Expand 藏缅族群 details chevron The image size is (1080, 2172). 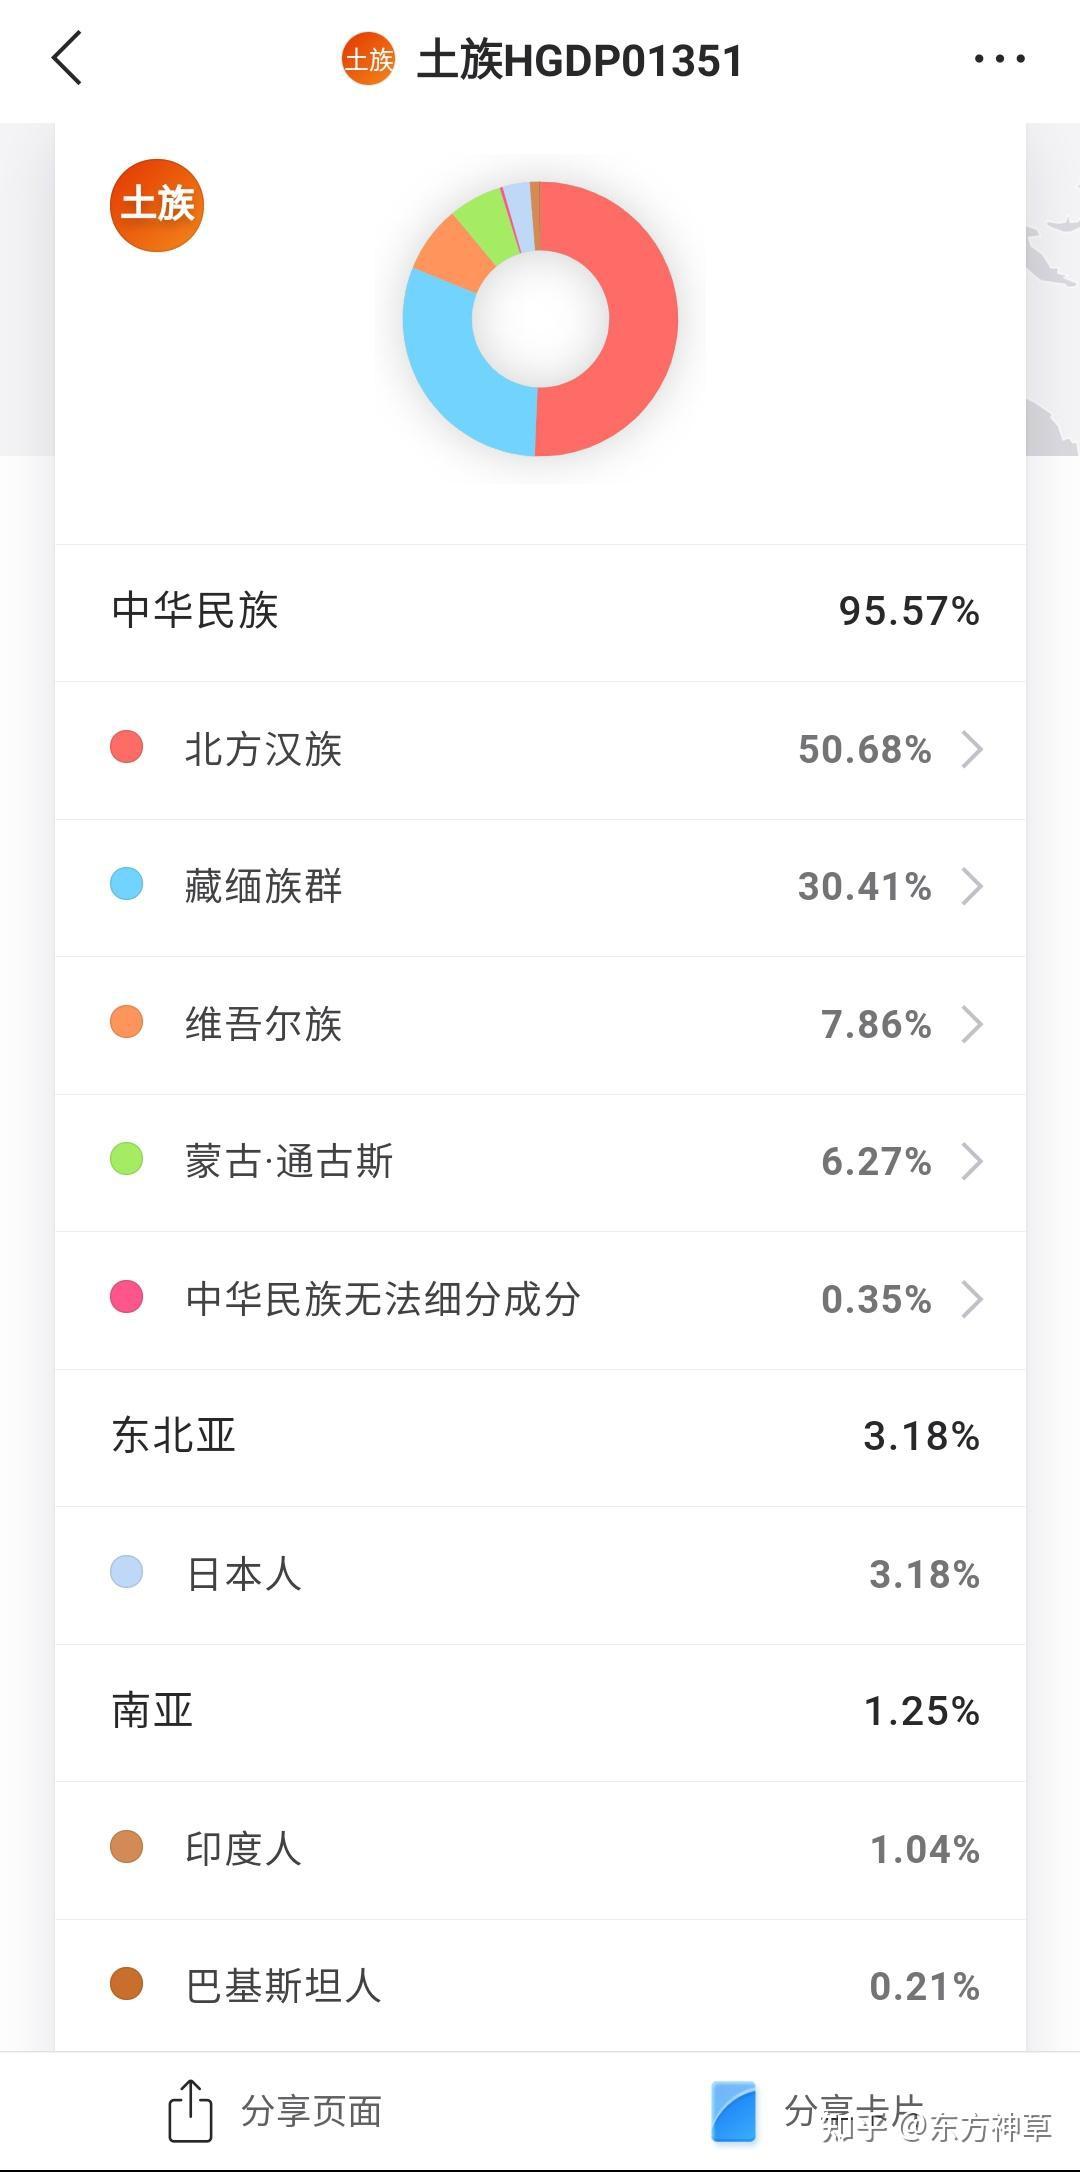click(x=971, y=886)
